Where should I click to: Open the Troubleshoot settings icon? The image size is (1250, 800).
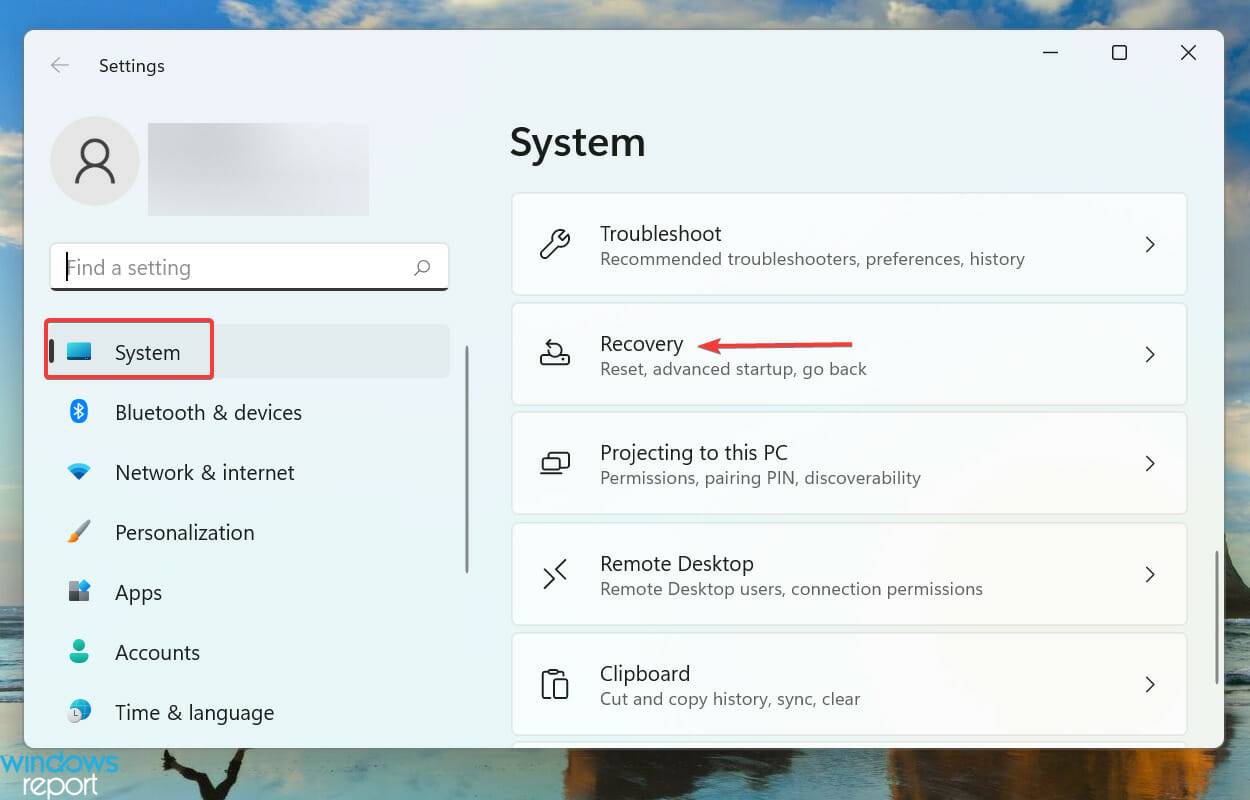point(555,244)
